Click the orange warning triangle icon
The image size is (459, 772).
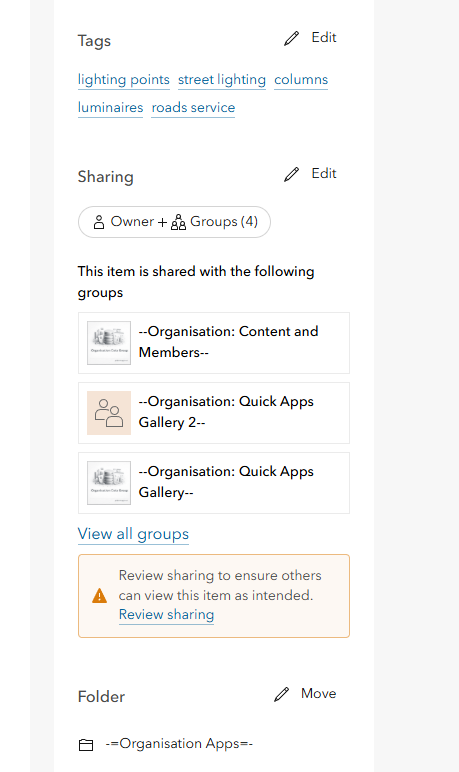pyautogui.click(x=99, y=596)
